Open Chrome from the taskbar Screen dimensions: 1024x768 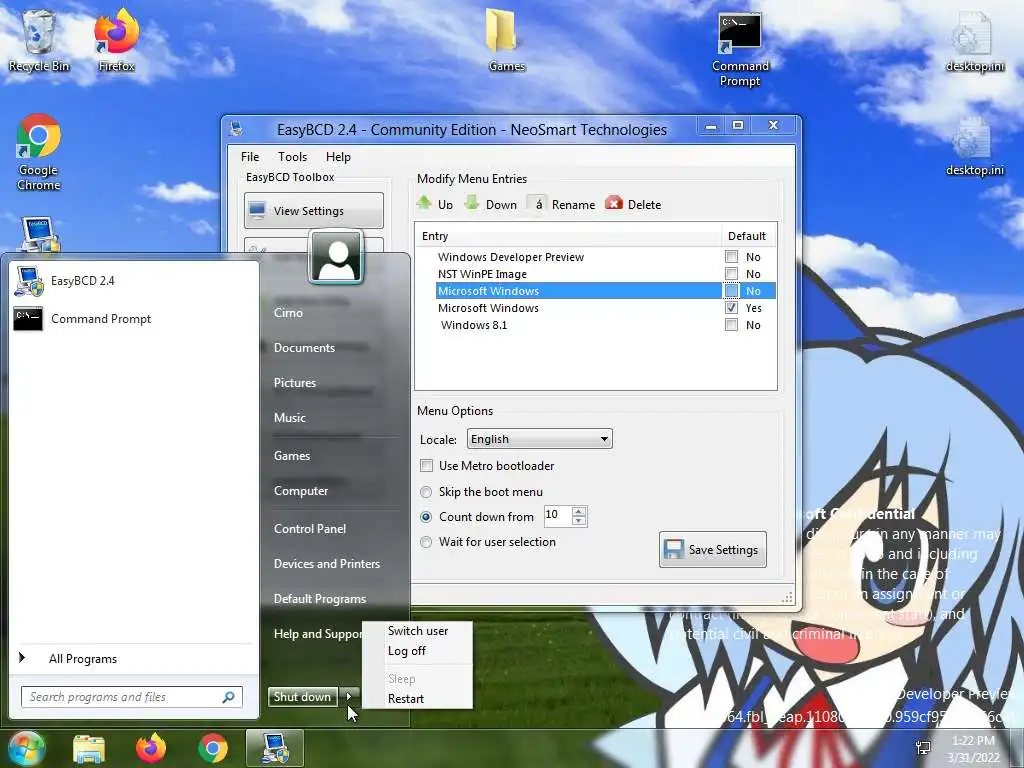[x=213, y=749]
